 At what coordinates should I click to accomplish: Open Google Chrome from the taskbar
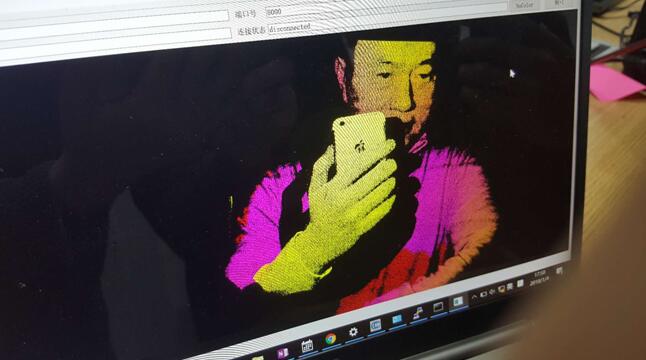(330, 339)
